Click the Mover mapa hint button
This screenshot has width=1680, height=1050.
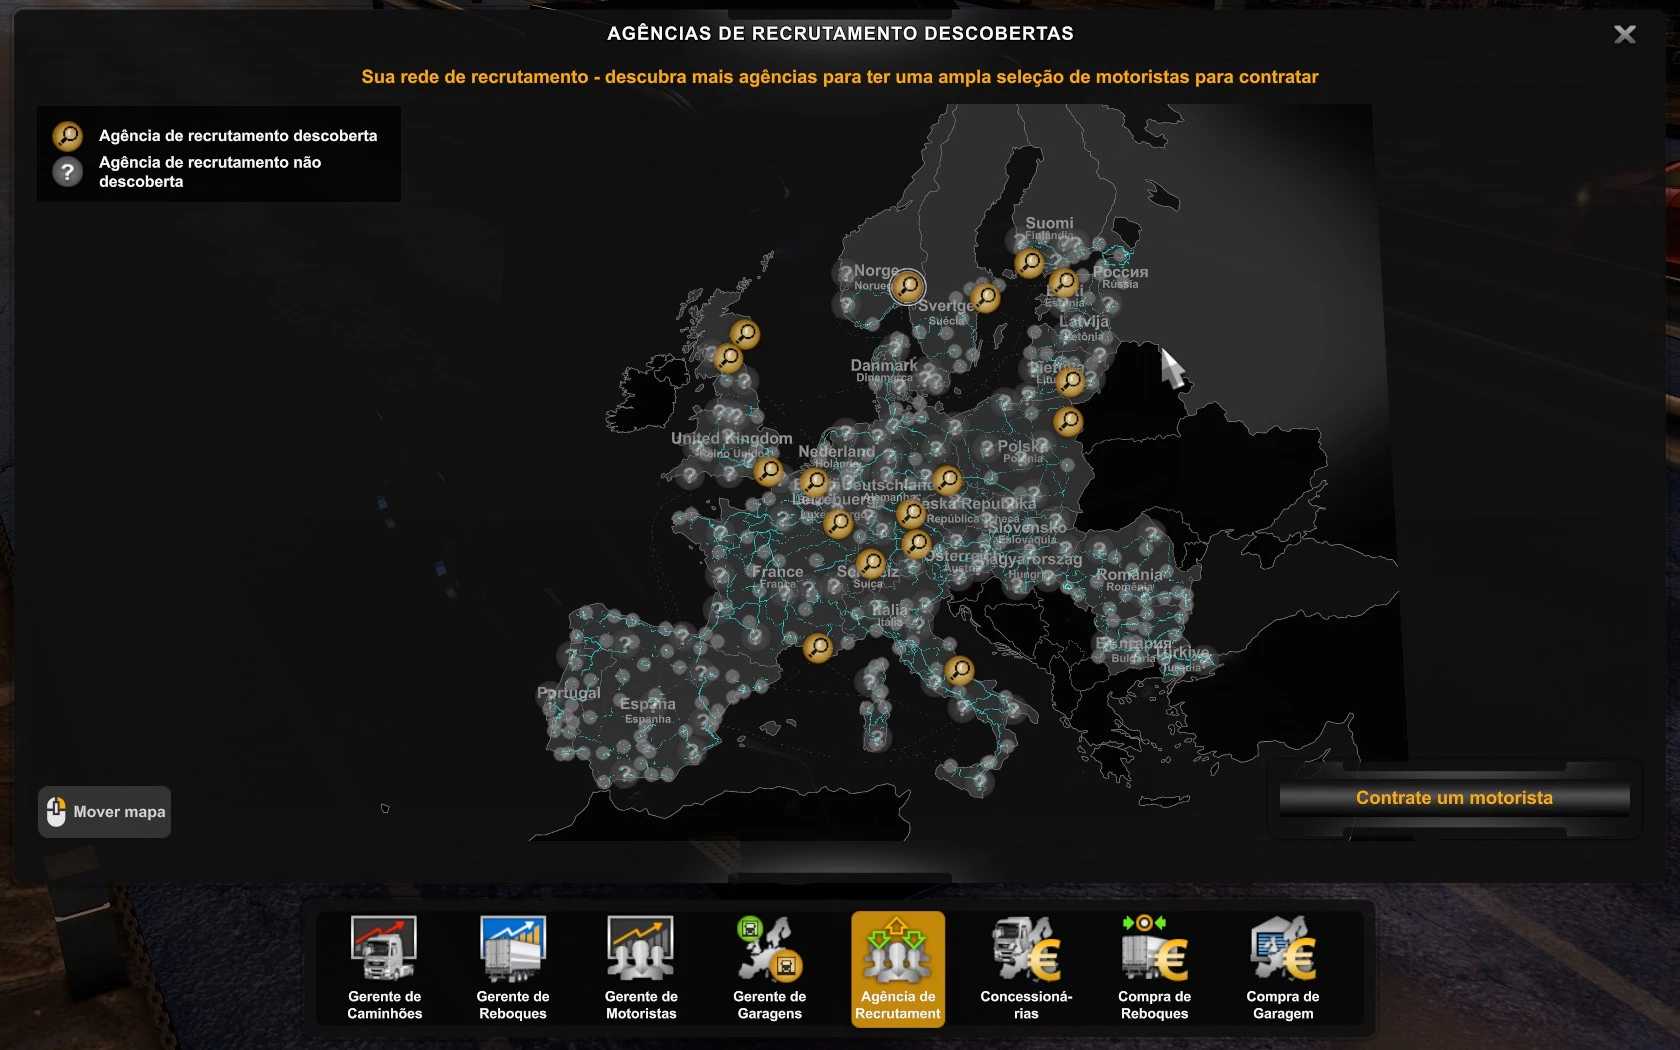(105, 812)
